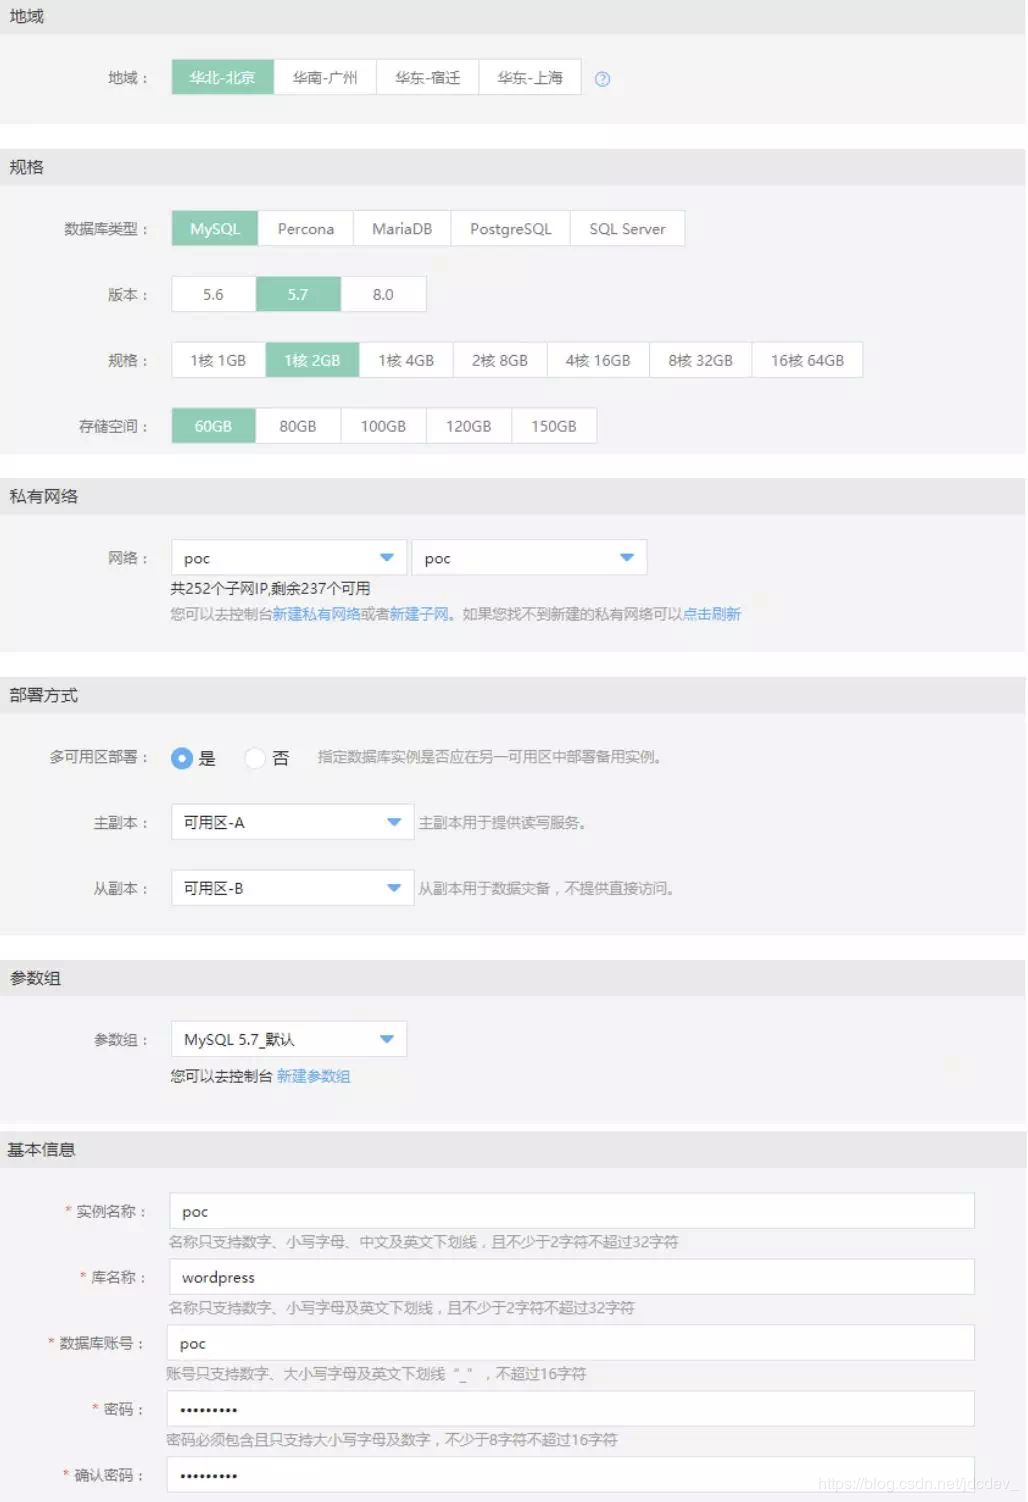Image resolution: width=1028 pixels, height=1502 pixels.
Task: Click the wordpress database name input field
Action: pos(572,1276)
